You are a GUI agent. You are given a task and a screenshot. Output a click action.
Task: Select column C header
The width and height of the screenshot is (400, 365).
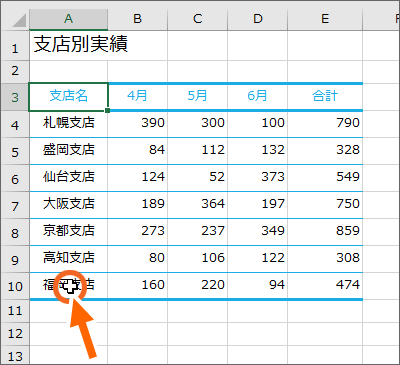pos(197,19)
